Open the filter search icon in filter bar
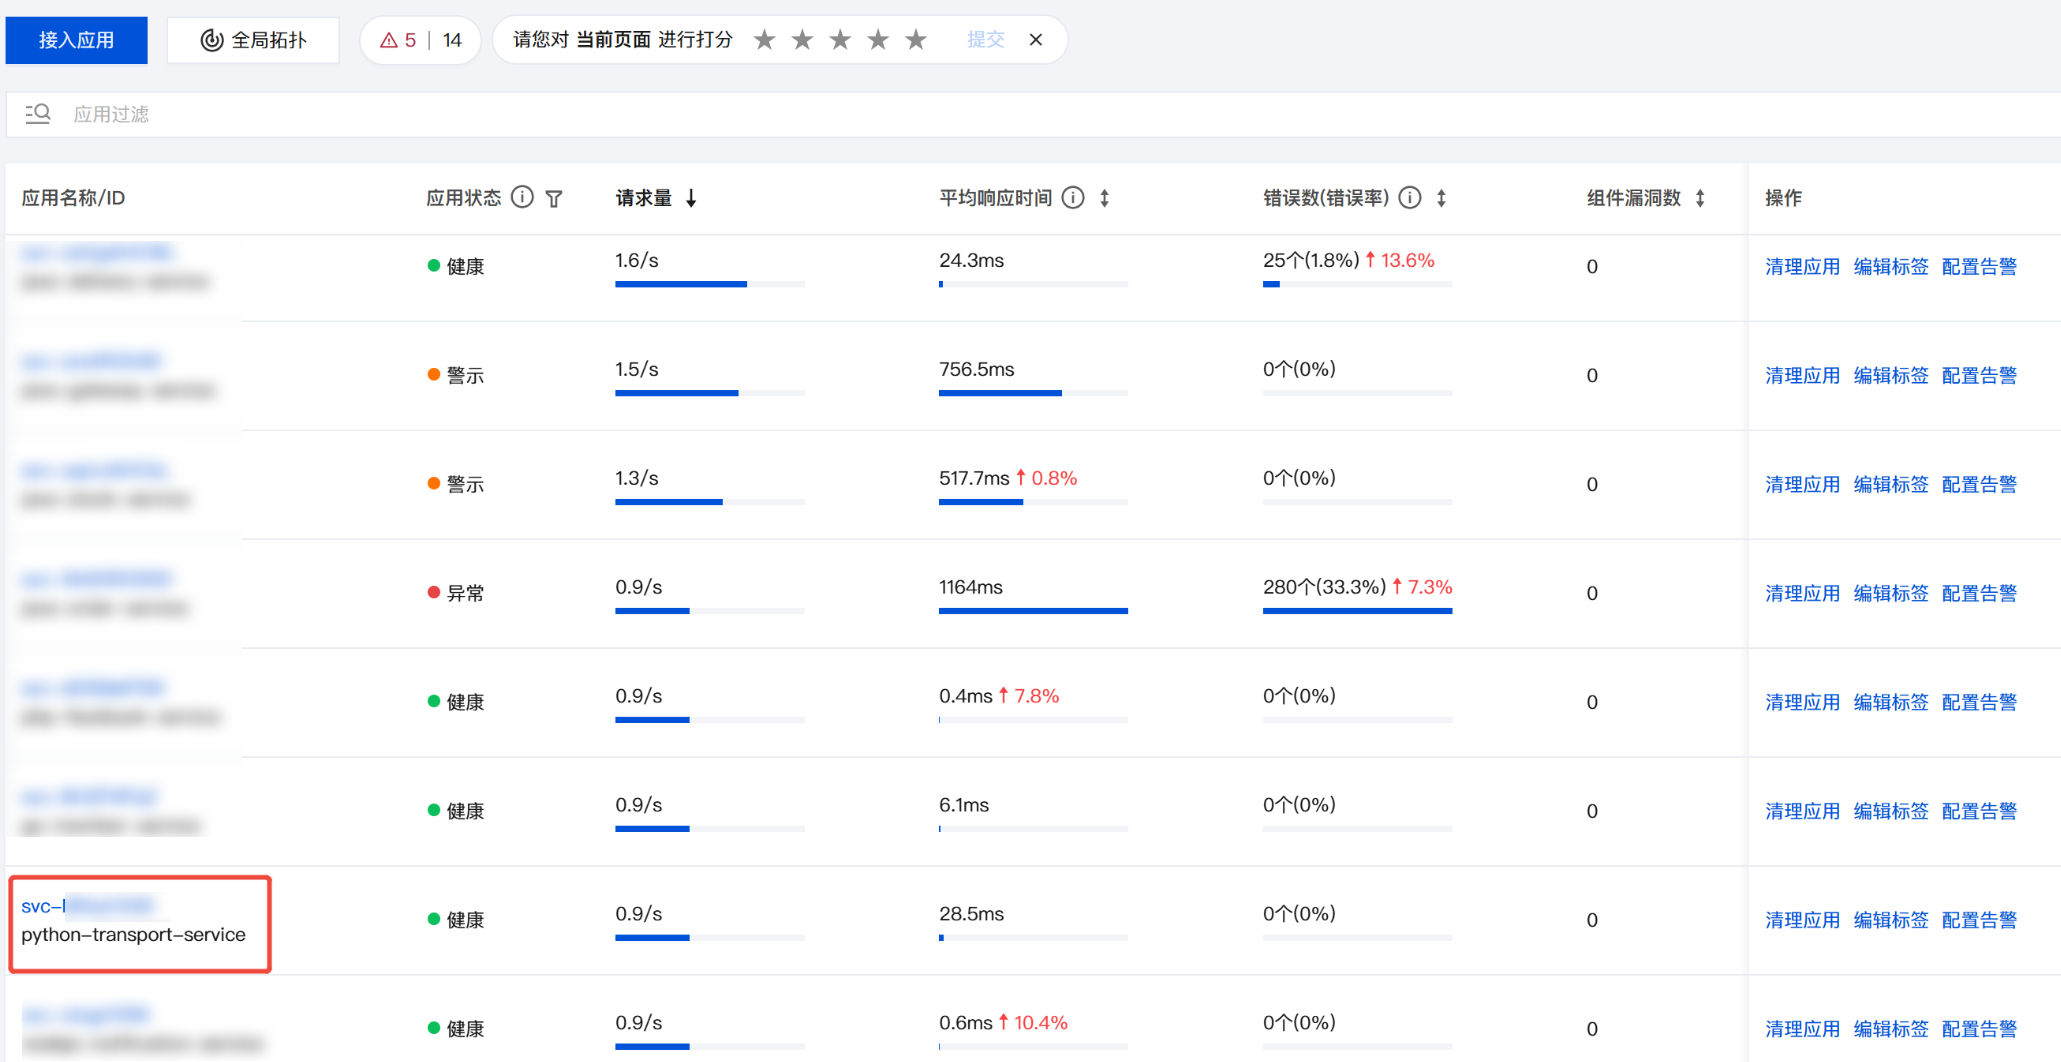Image resolution: width=2061 pixels, height=1062 pixels. click(x=38, y=114)
